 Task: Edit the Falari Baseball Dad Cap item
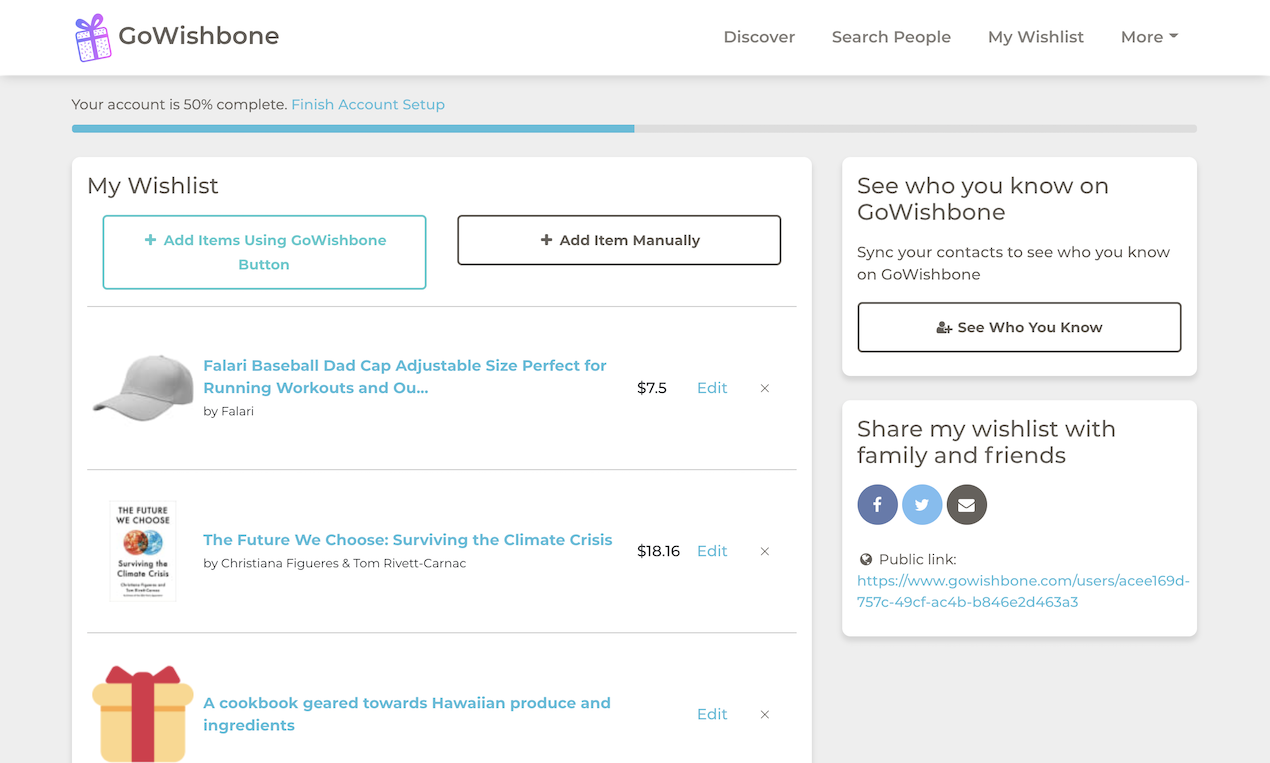pyautogui.click(x=712, y=388)
